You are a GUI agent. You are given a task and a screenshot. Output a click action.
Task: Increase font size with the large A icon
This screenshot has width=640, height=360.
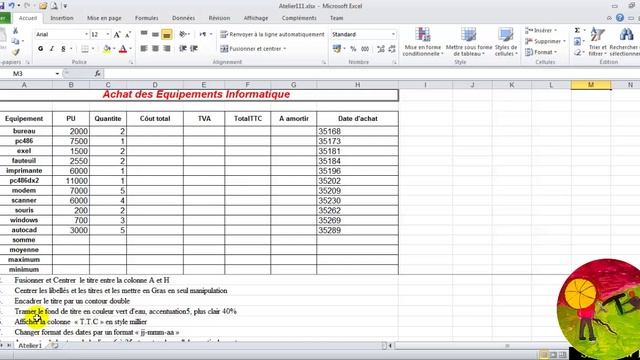click(x=117, y=35)
